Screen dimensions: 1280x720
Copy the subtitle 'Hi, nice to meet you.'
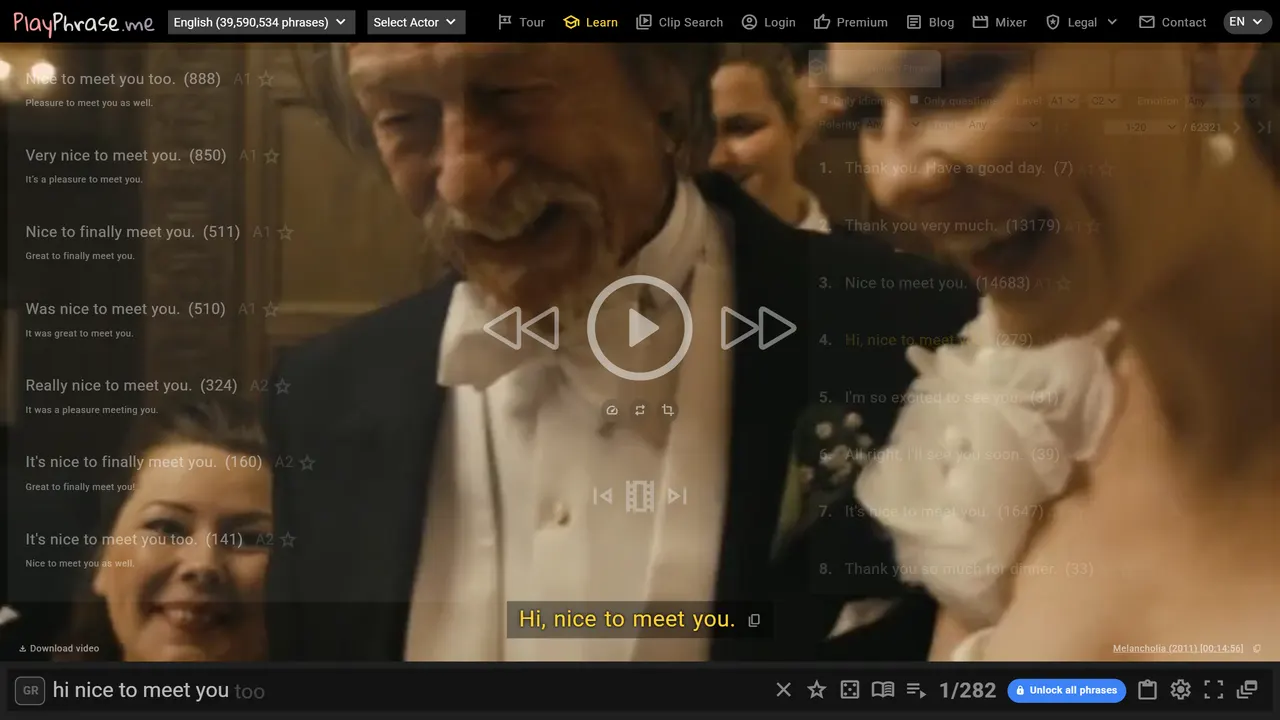coord(754,620)
